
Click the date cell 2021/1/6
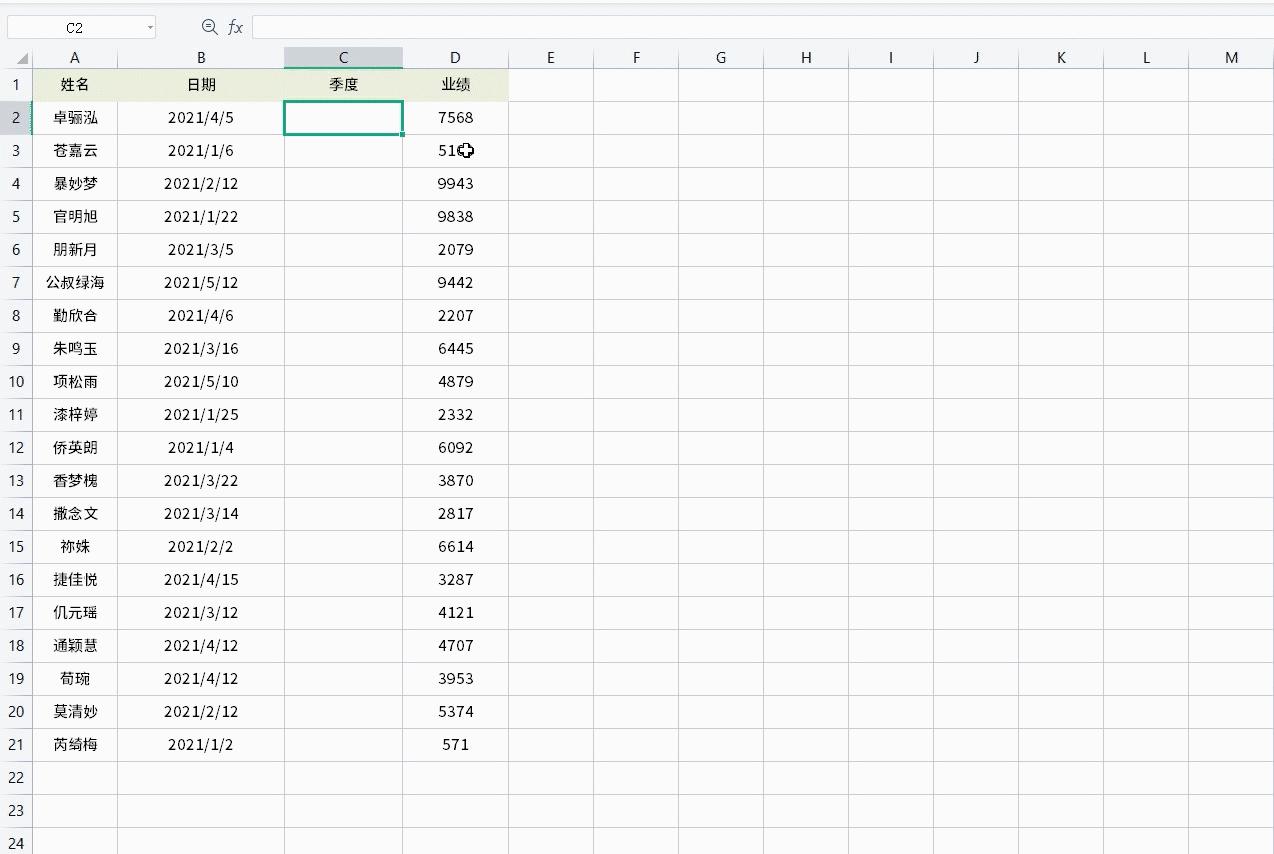coord(201,151)
